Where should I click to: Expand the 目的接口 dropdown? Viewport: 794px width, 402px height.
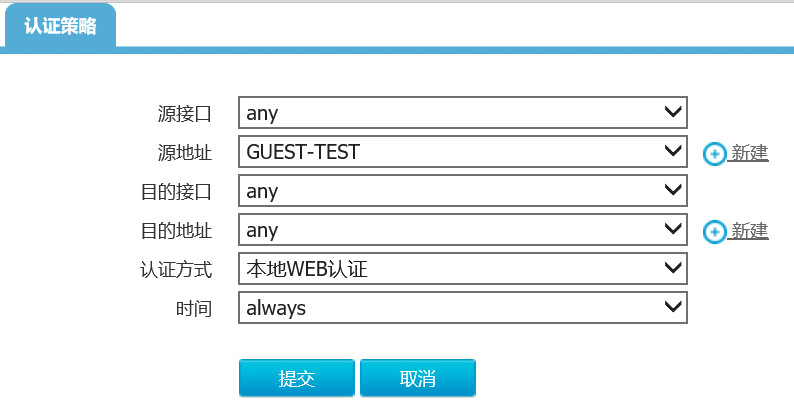tap(462, 191)
